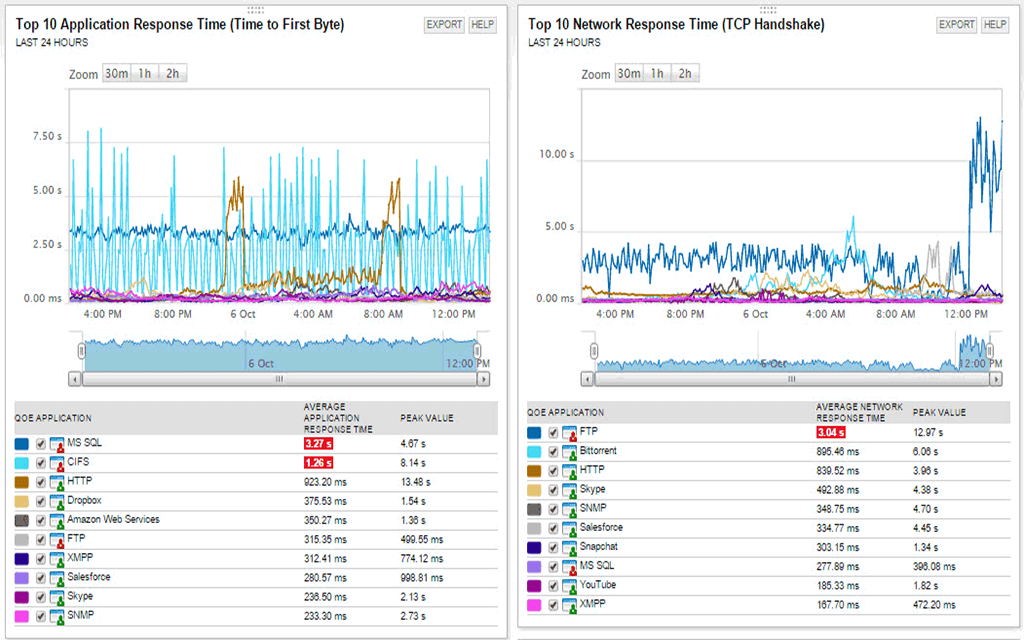Toggle the Salesforce checkbox in the left table
The height and width of the screenshot is (640, 1024).
click(x=40, y=576)
